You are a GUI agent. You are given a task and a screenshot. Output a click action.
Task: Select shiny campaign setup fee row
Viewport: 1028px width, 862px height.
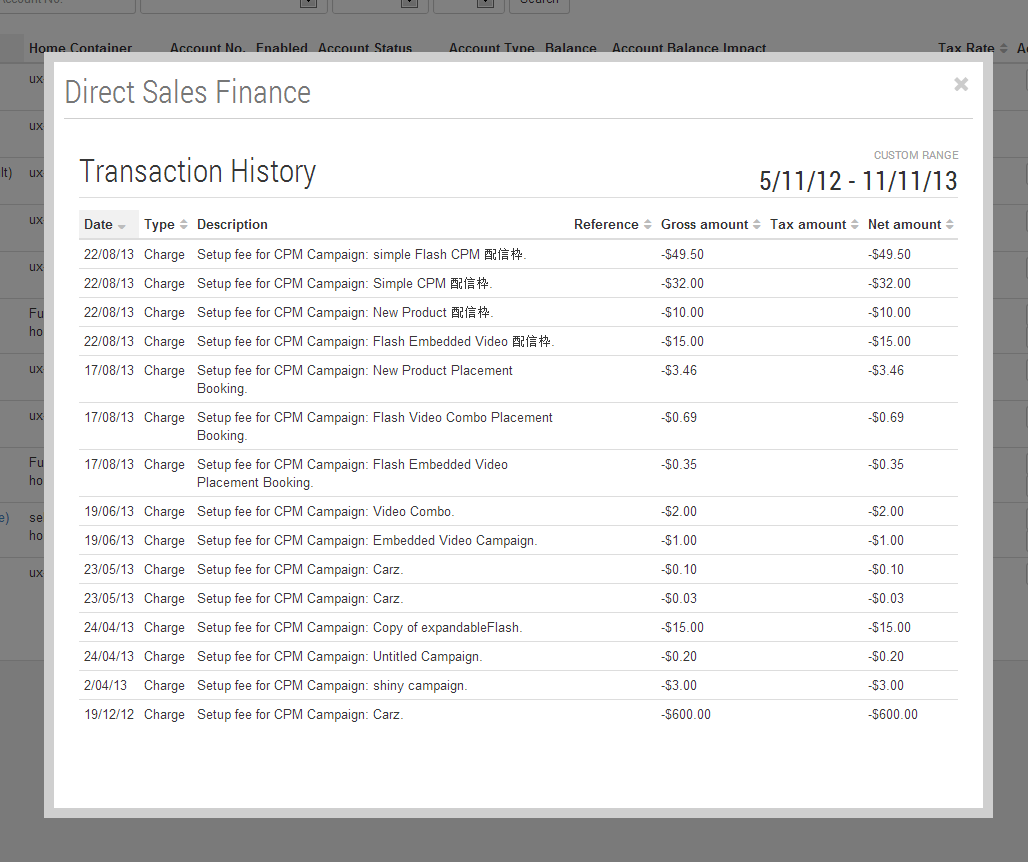(518, 686)
